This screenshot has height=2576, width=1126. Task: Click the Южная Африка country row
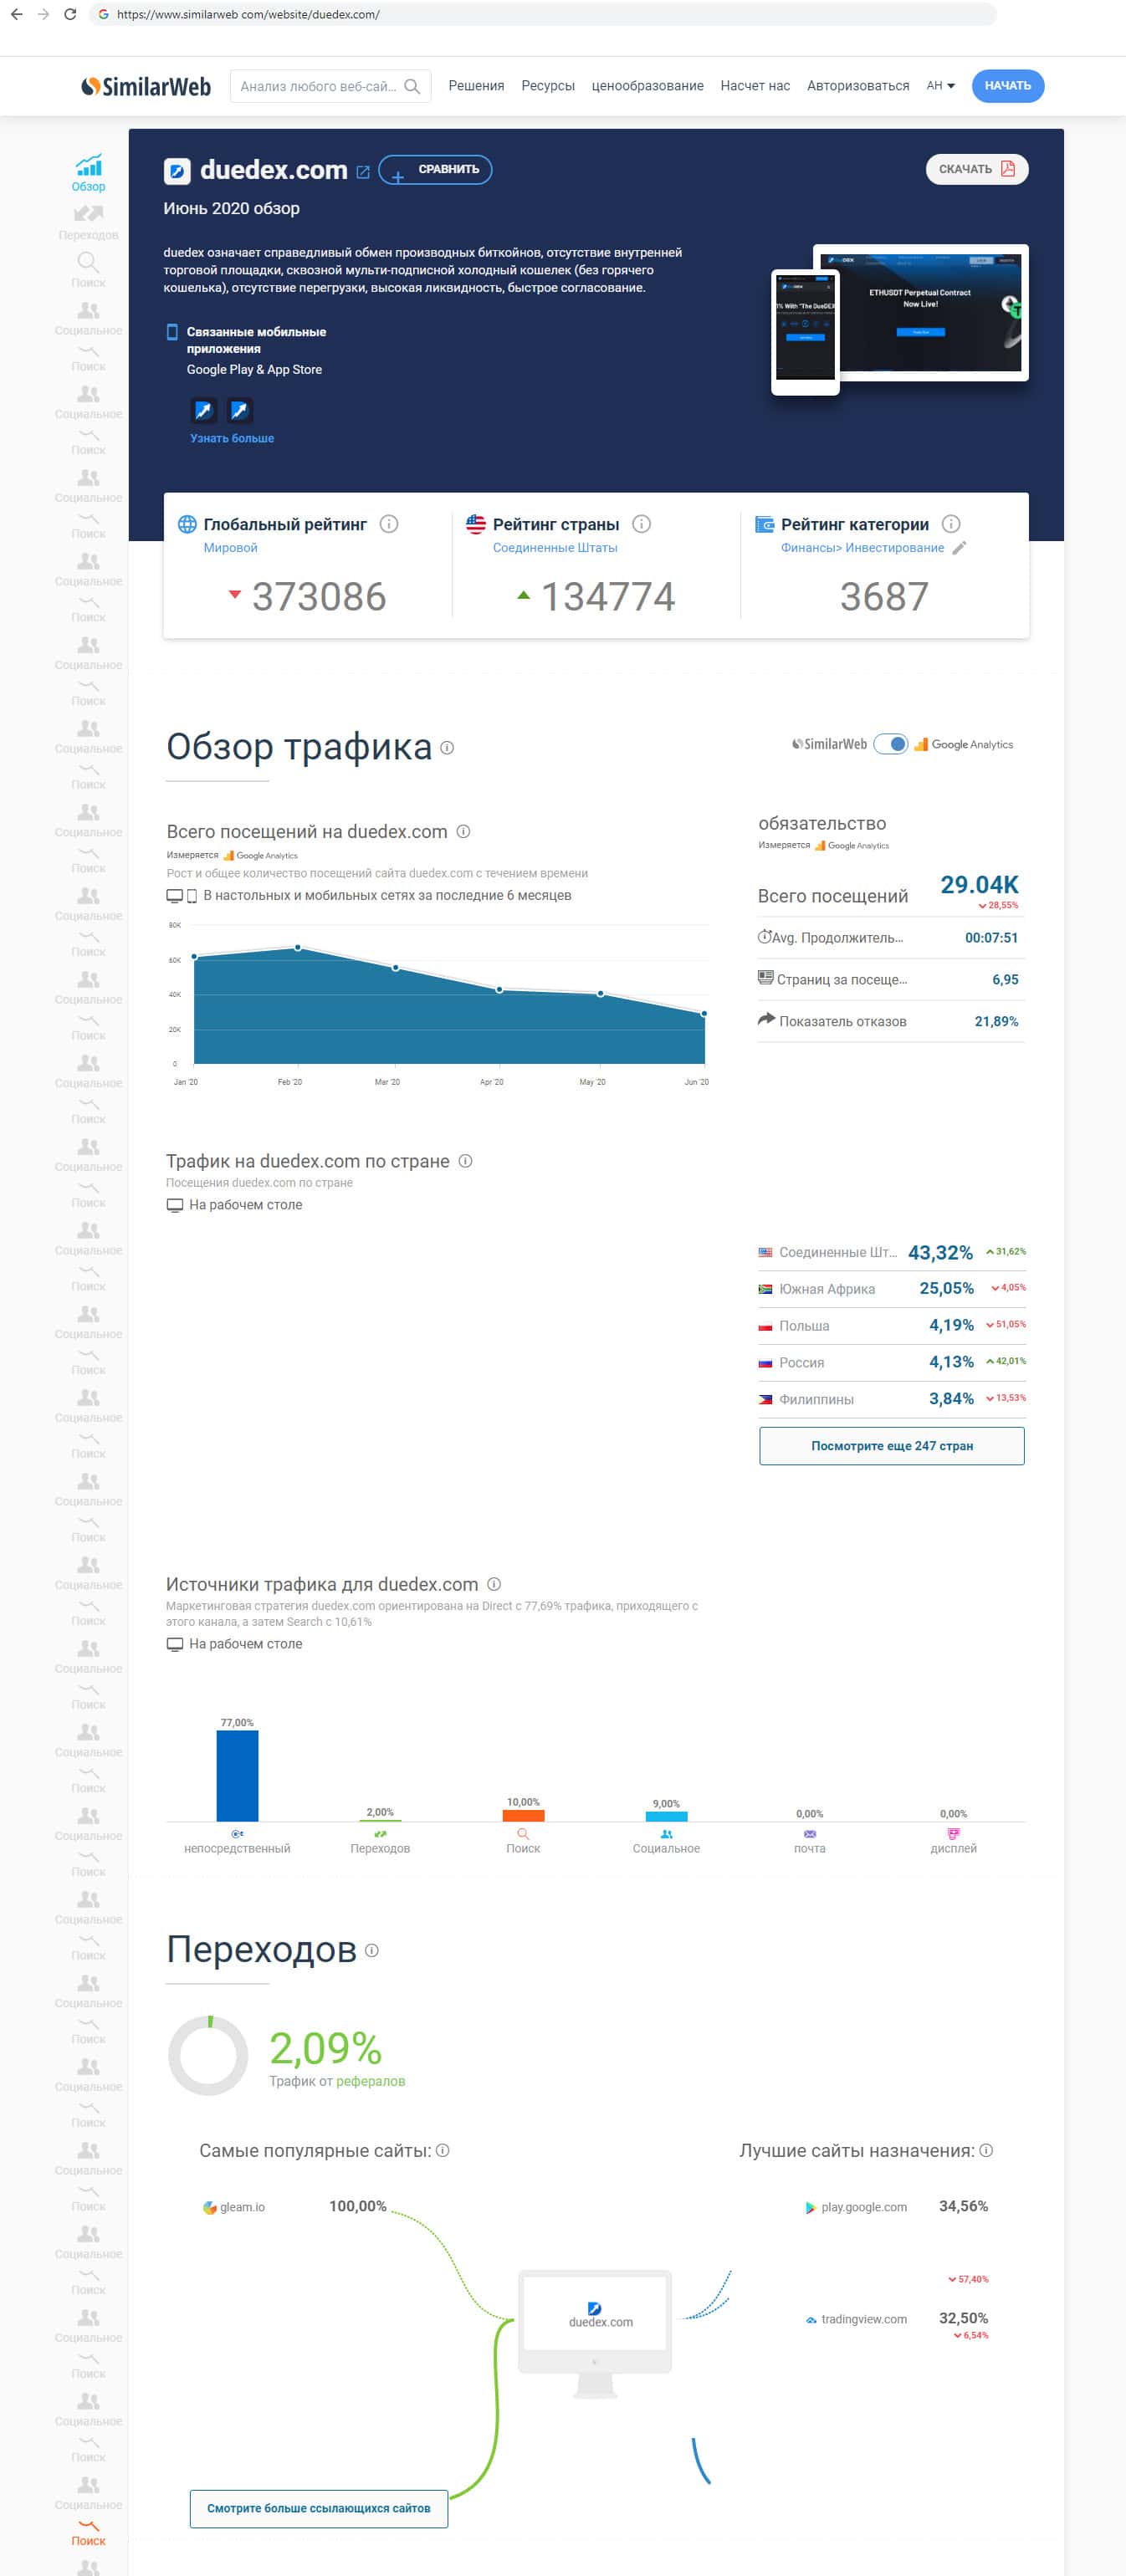point(892,1289)
